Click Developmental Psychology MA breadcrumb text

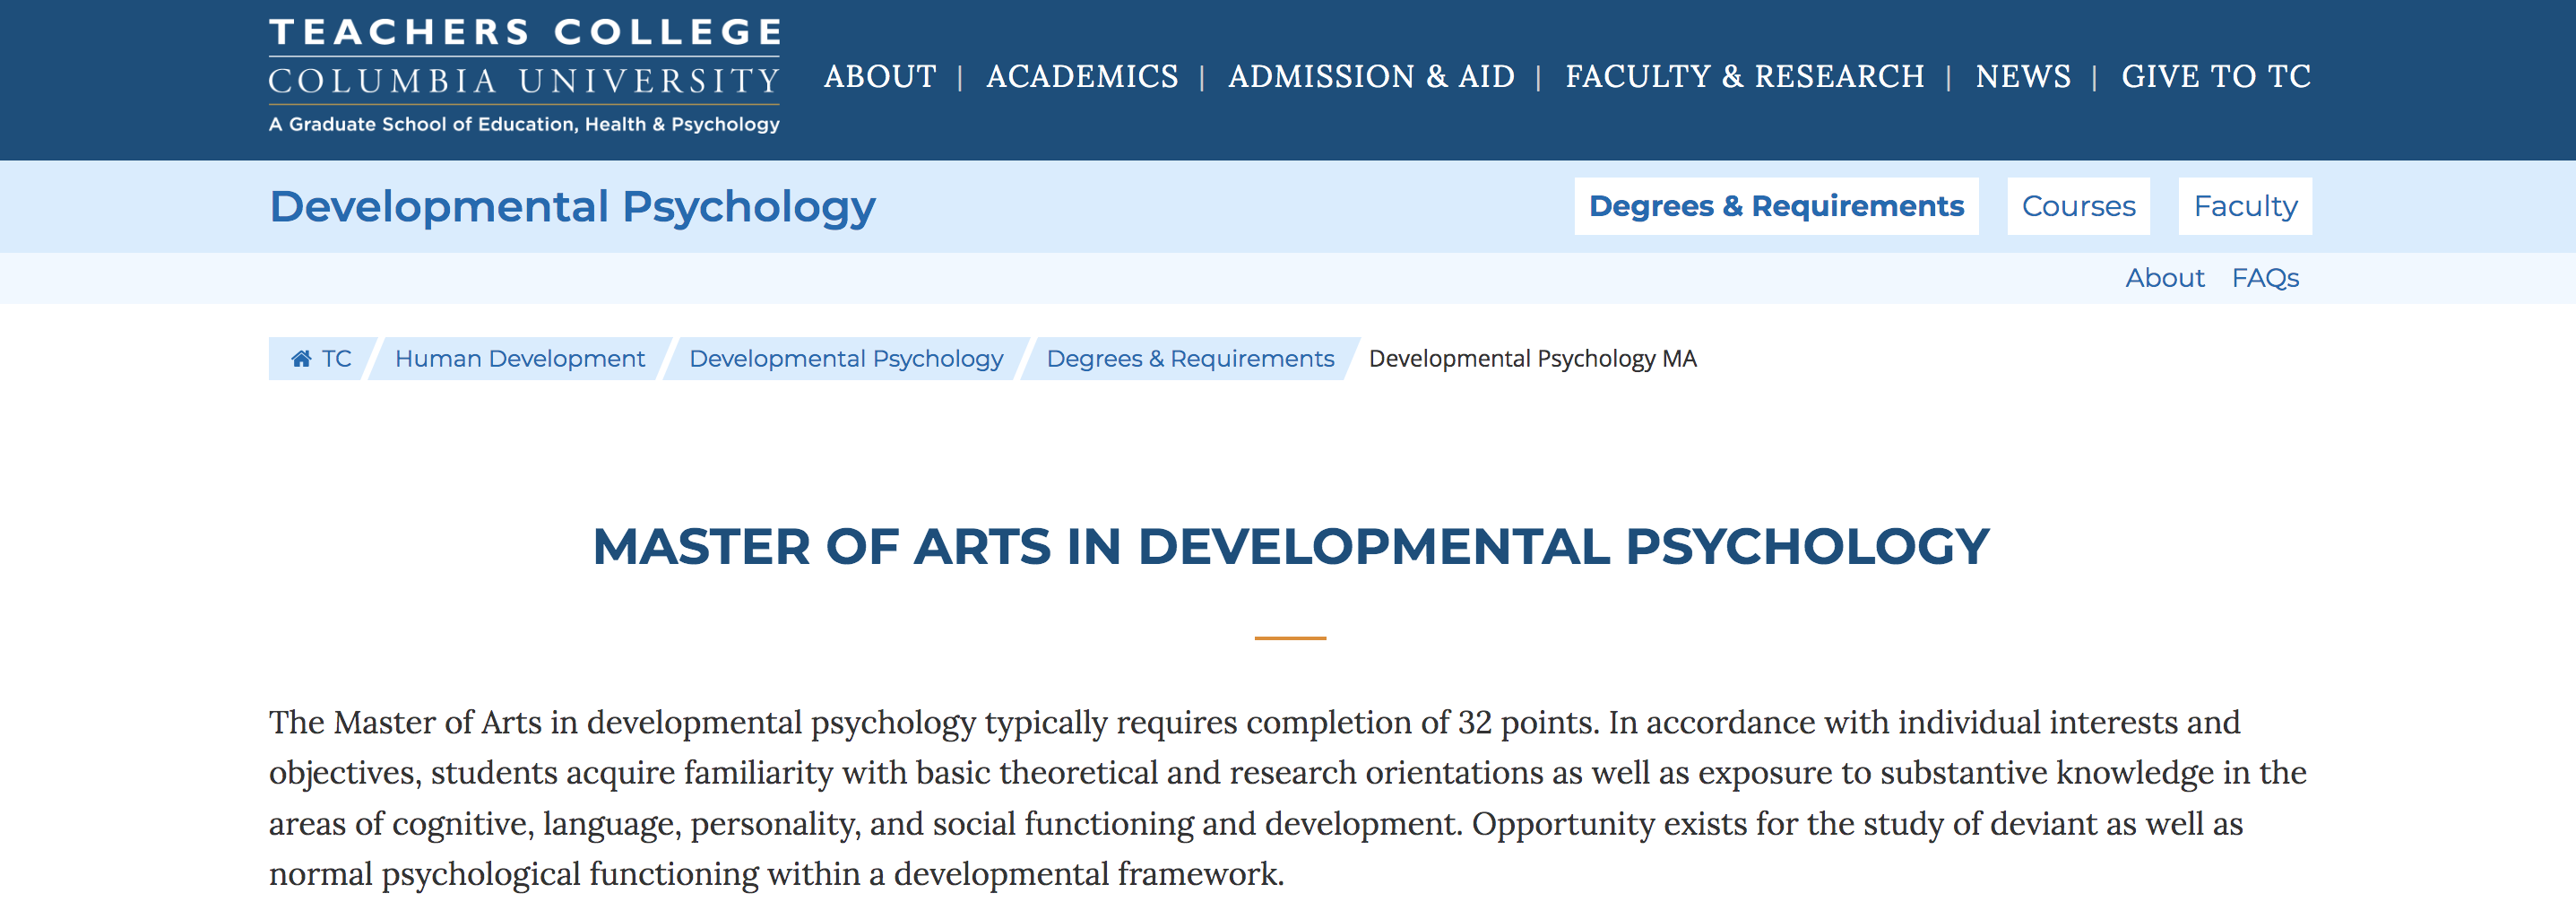click(x=1532, y=359)
